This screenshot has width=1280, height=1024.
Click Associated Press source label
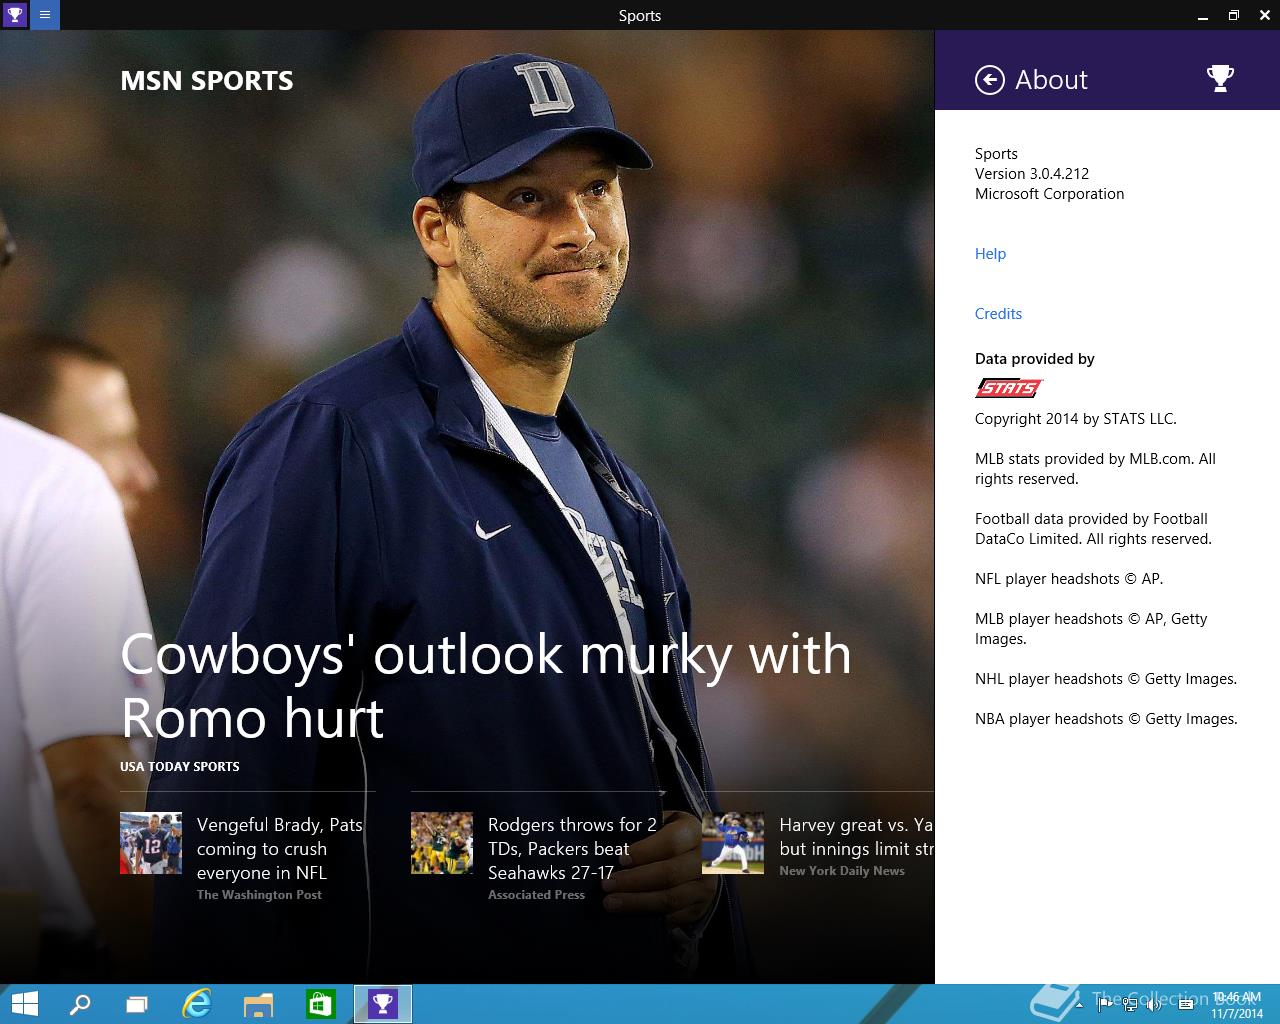pyautogui.click(x=536, y=895)
